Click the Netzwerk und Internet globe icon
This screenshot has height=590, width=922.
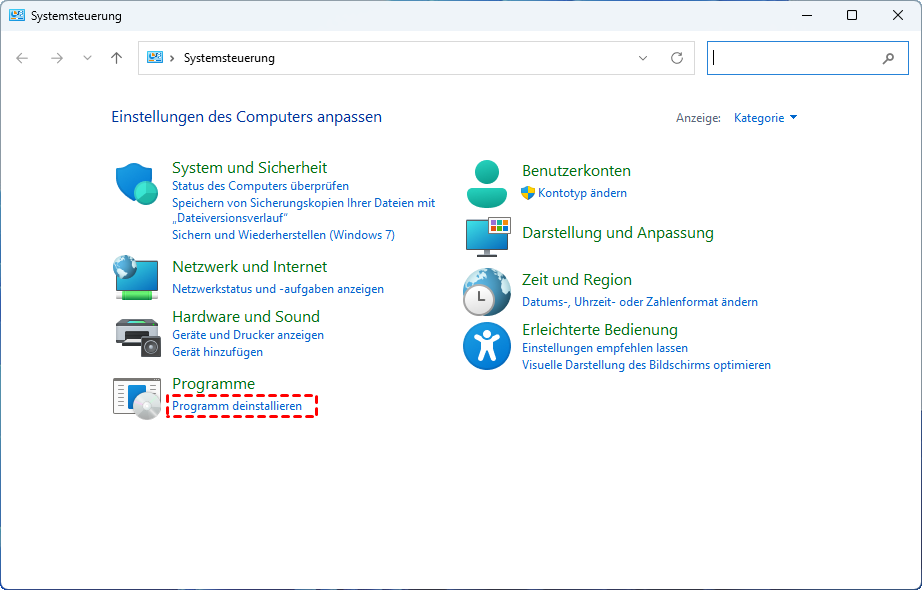137,277
